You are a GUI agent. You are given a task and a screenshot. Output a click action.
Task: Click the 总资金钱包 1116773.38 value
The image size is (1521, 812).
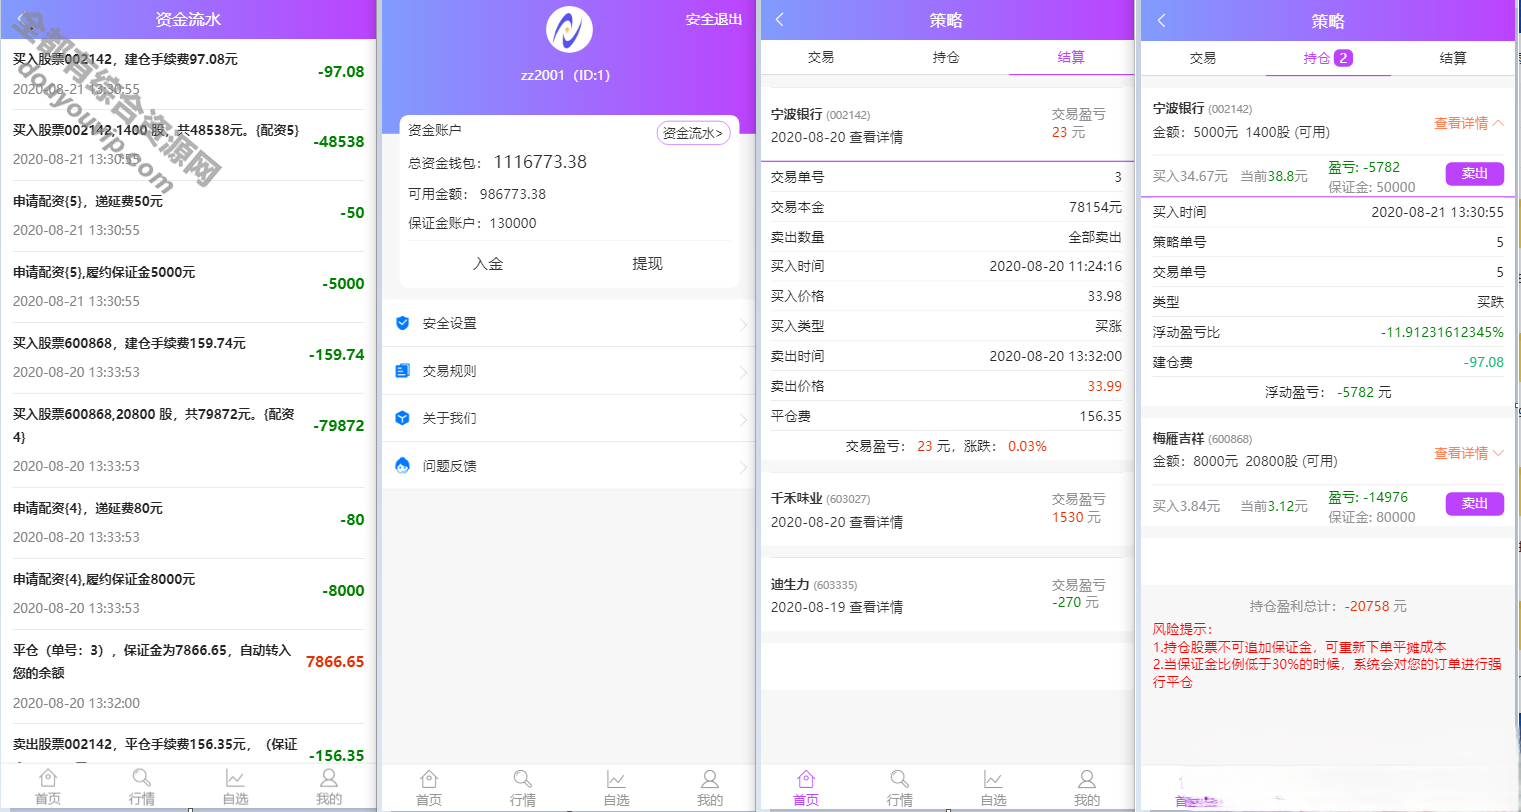540,162
